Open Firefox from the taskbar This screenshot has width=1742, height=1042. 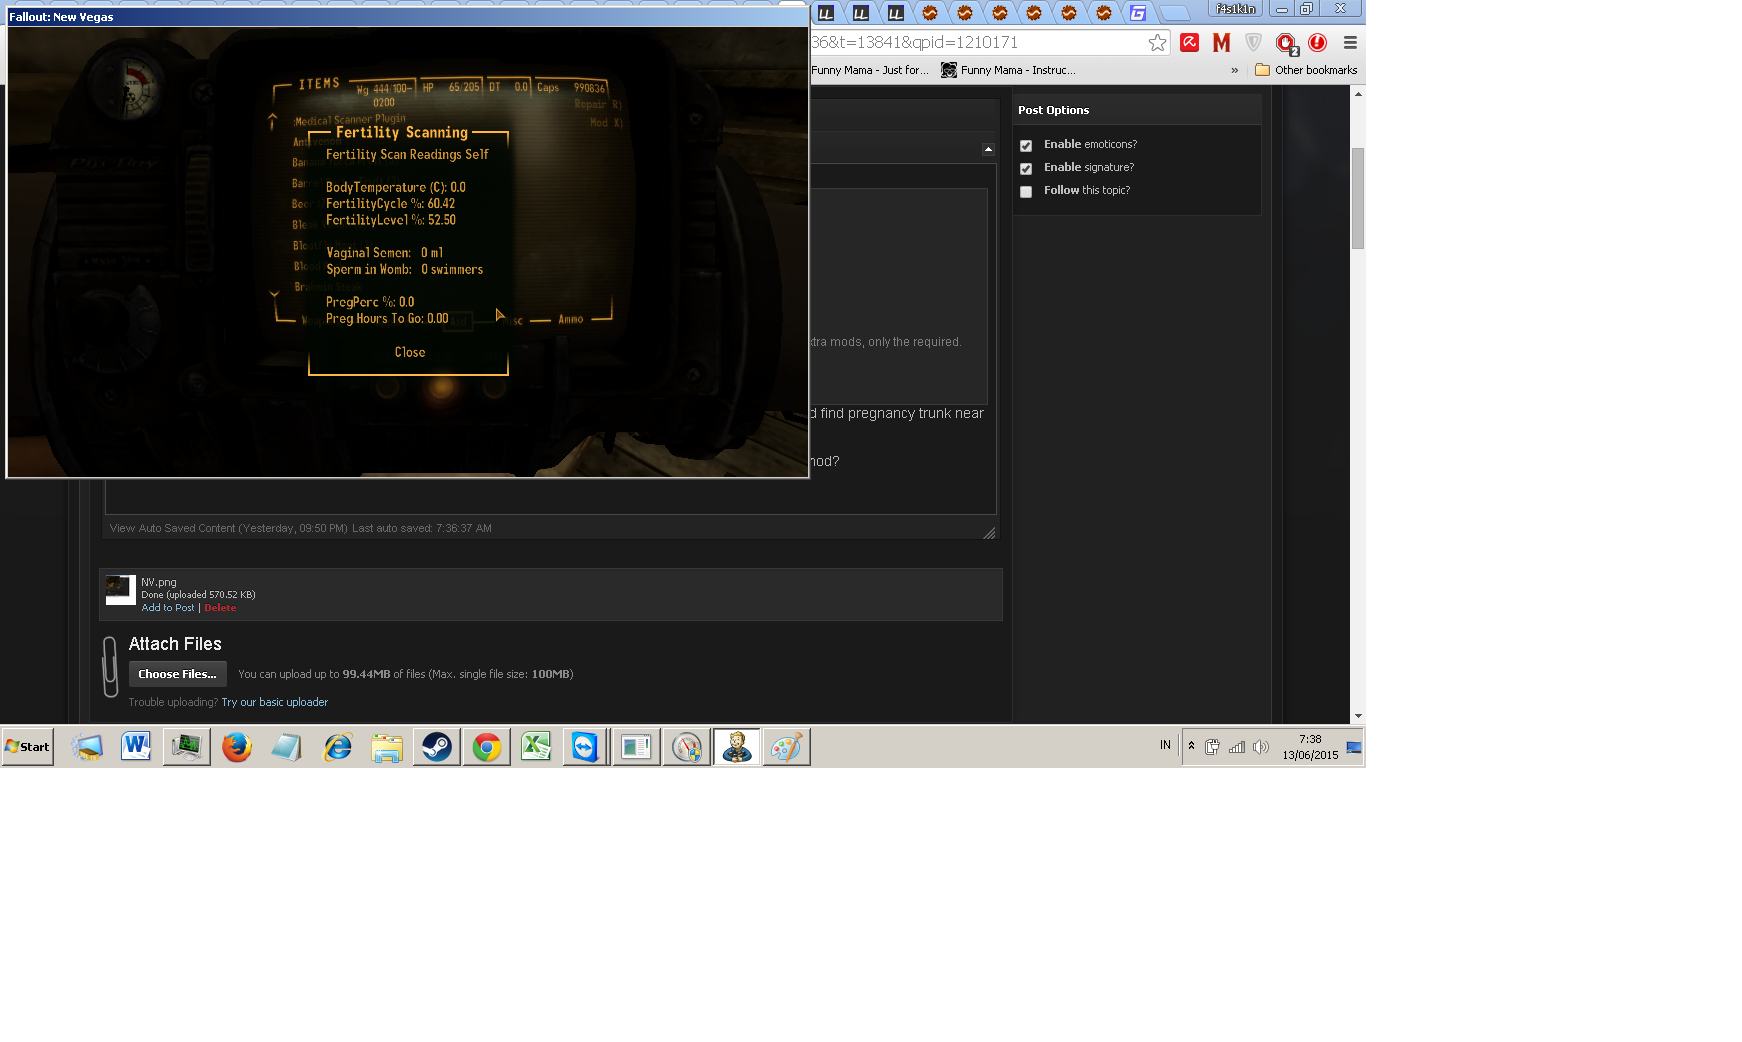[237, 747]
